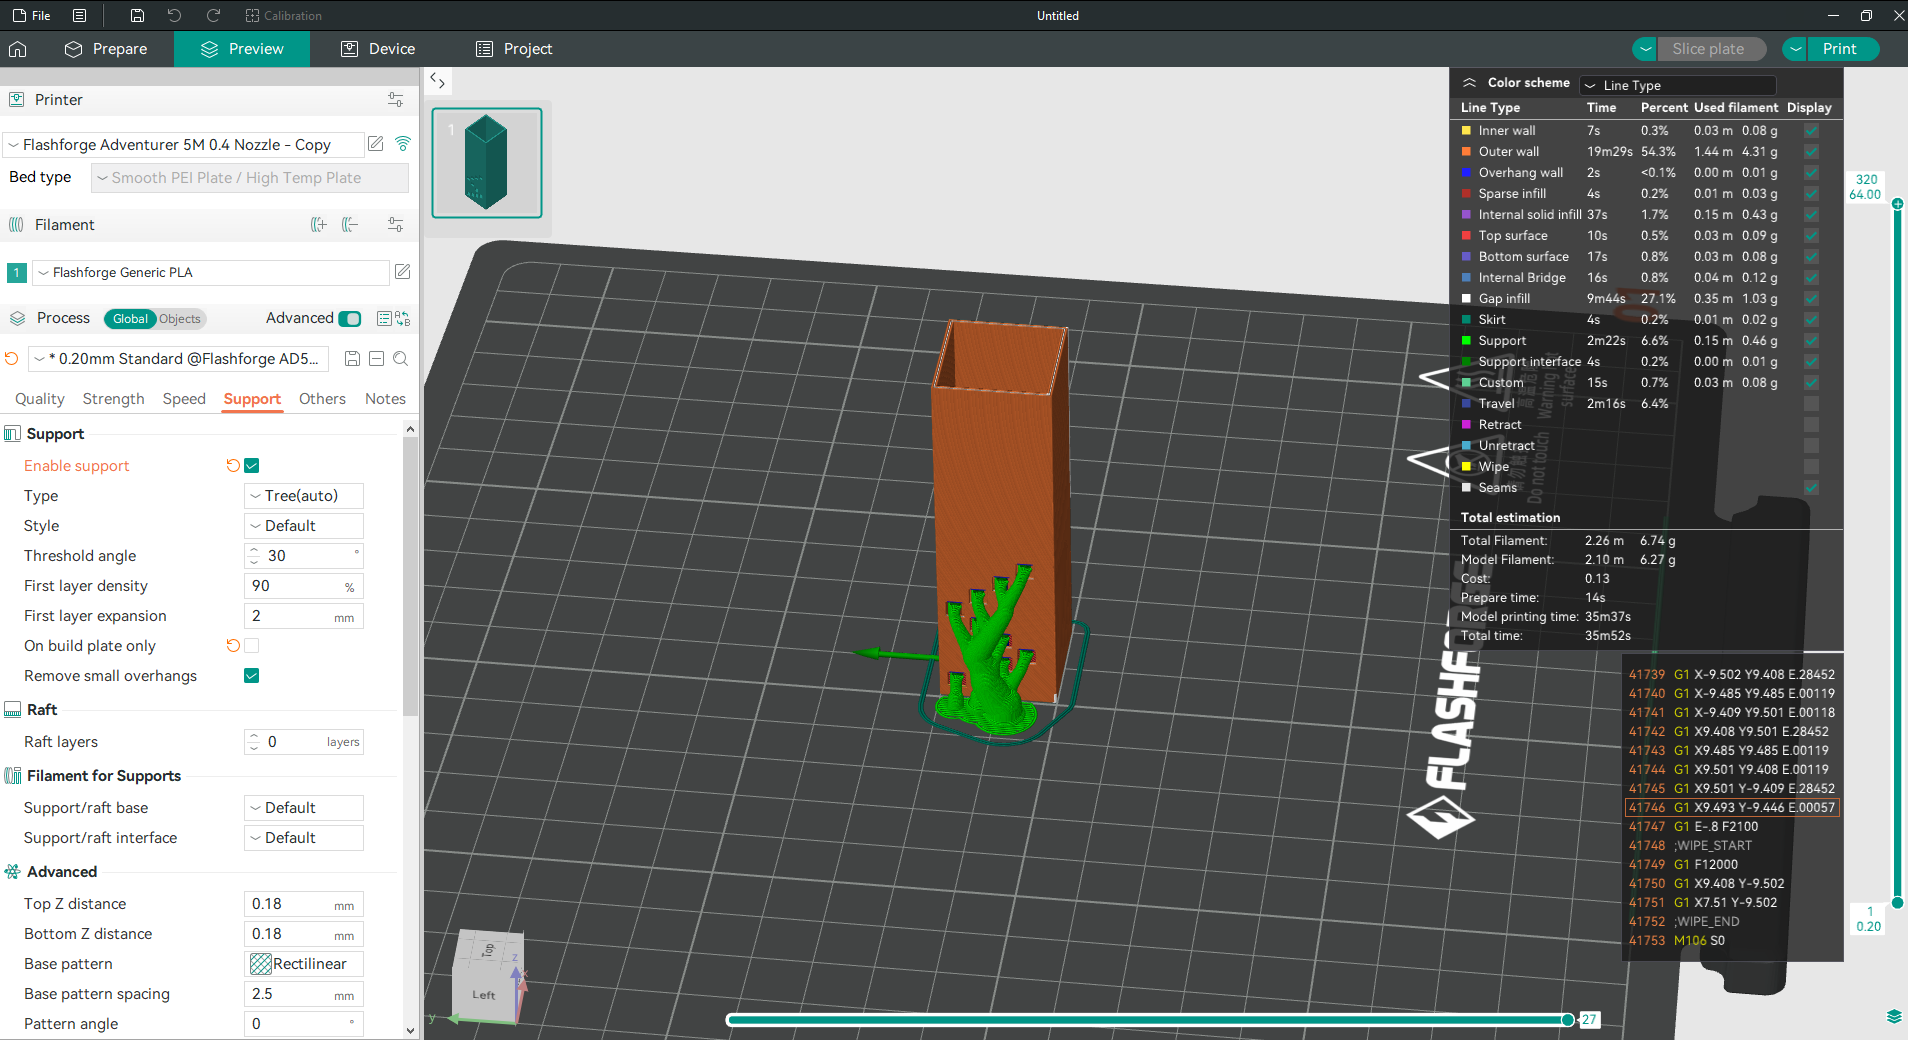Click the layers icon at bottom right
The width and height of the screenshot is (1908, 1040).
tap(1894, 1016)
